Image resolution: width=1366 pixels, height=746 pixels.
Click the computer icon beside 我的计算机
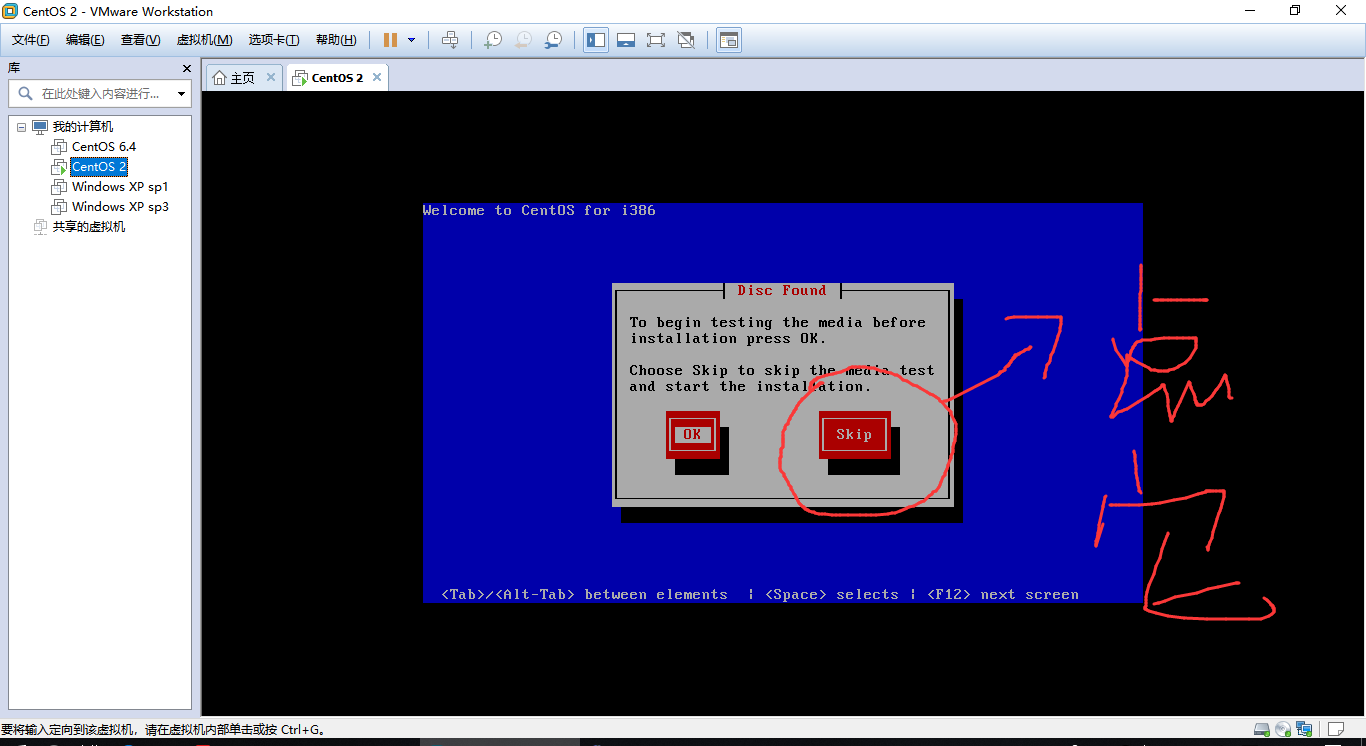coord(40,127)
